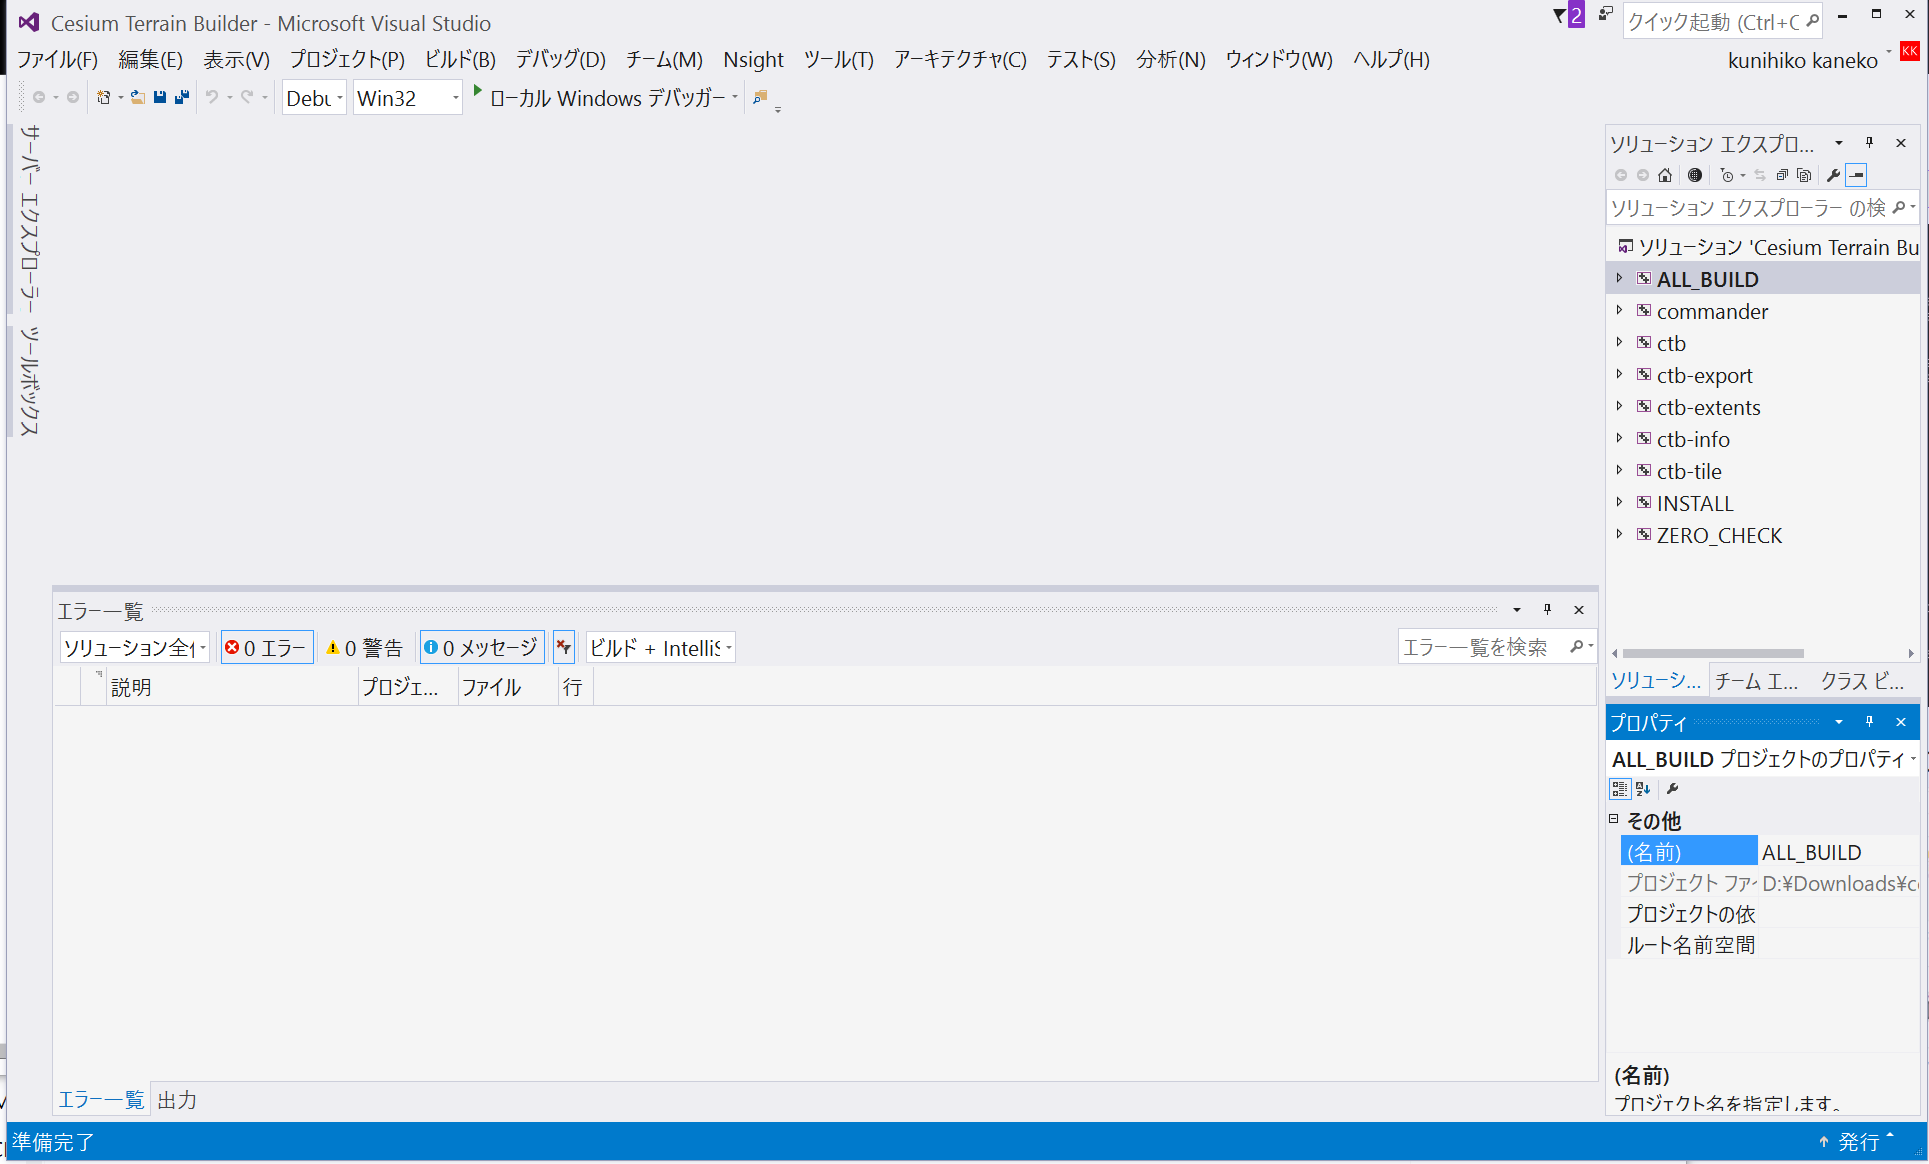Click the Solution Explorer scope globe icon
The height and width of the screenshot is (1164, 1929).
1695,175
